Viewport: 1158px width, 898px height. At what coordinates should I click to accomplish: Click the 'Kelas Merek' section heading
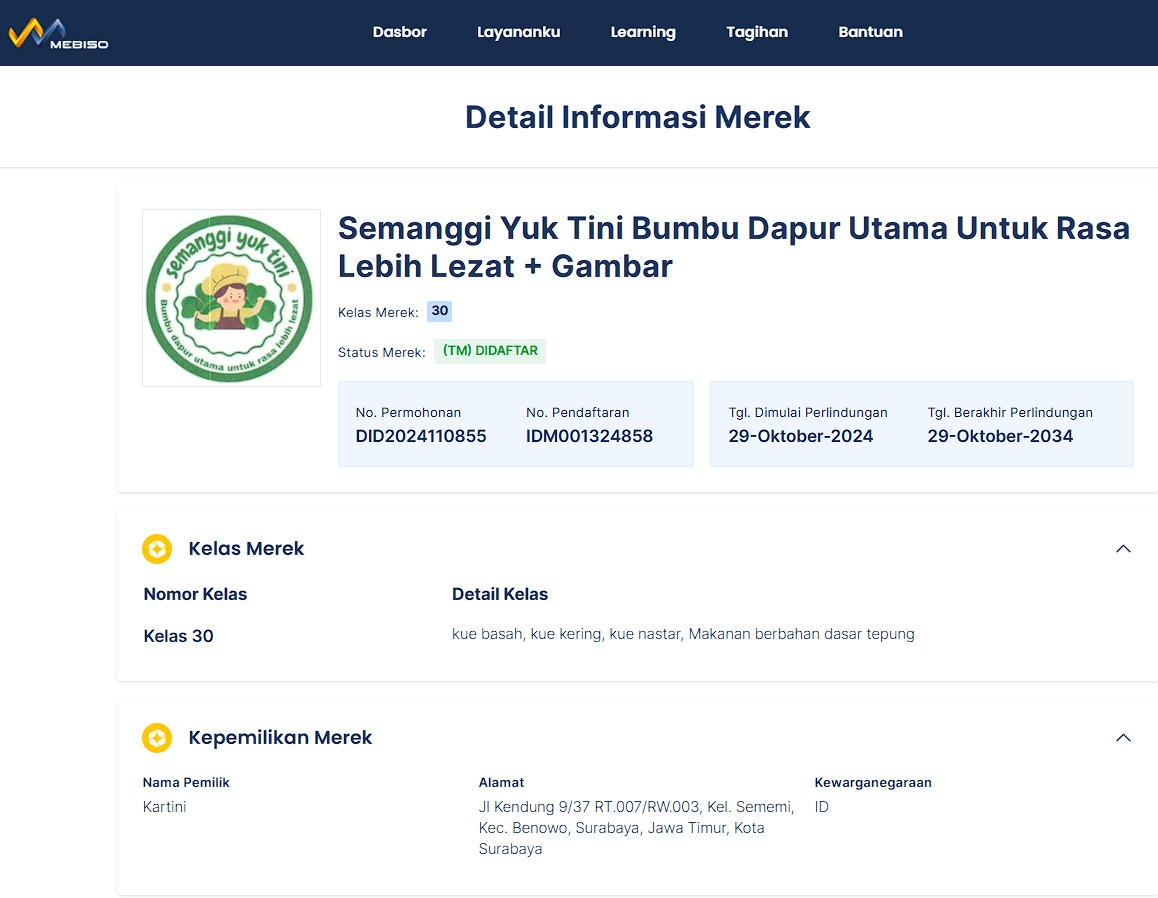pyautogui.click(x=246, y=549)
